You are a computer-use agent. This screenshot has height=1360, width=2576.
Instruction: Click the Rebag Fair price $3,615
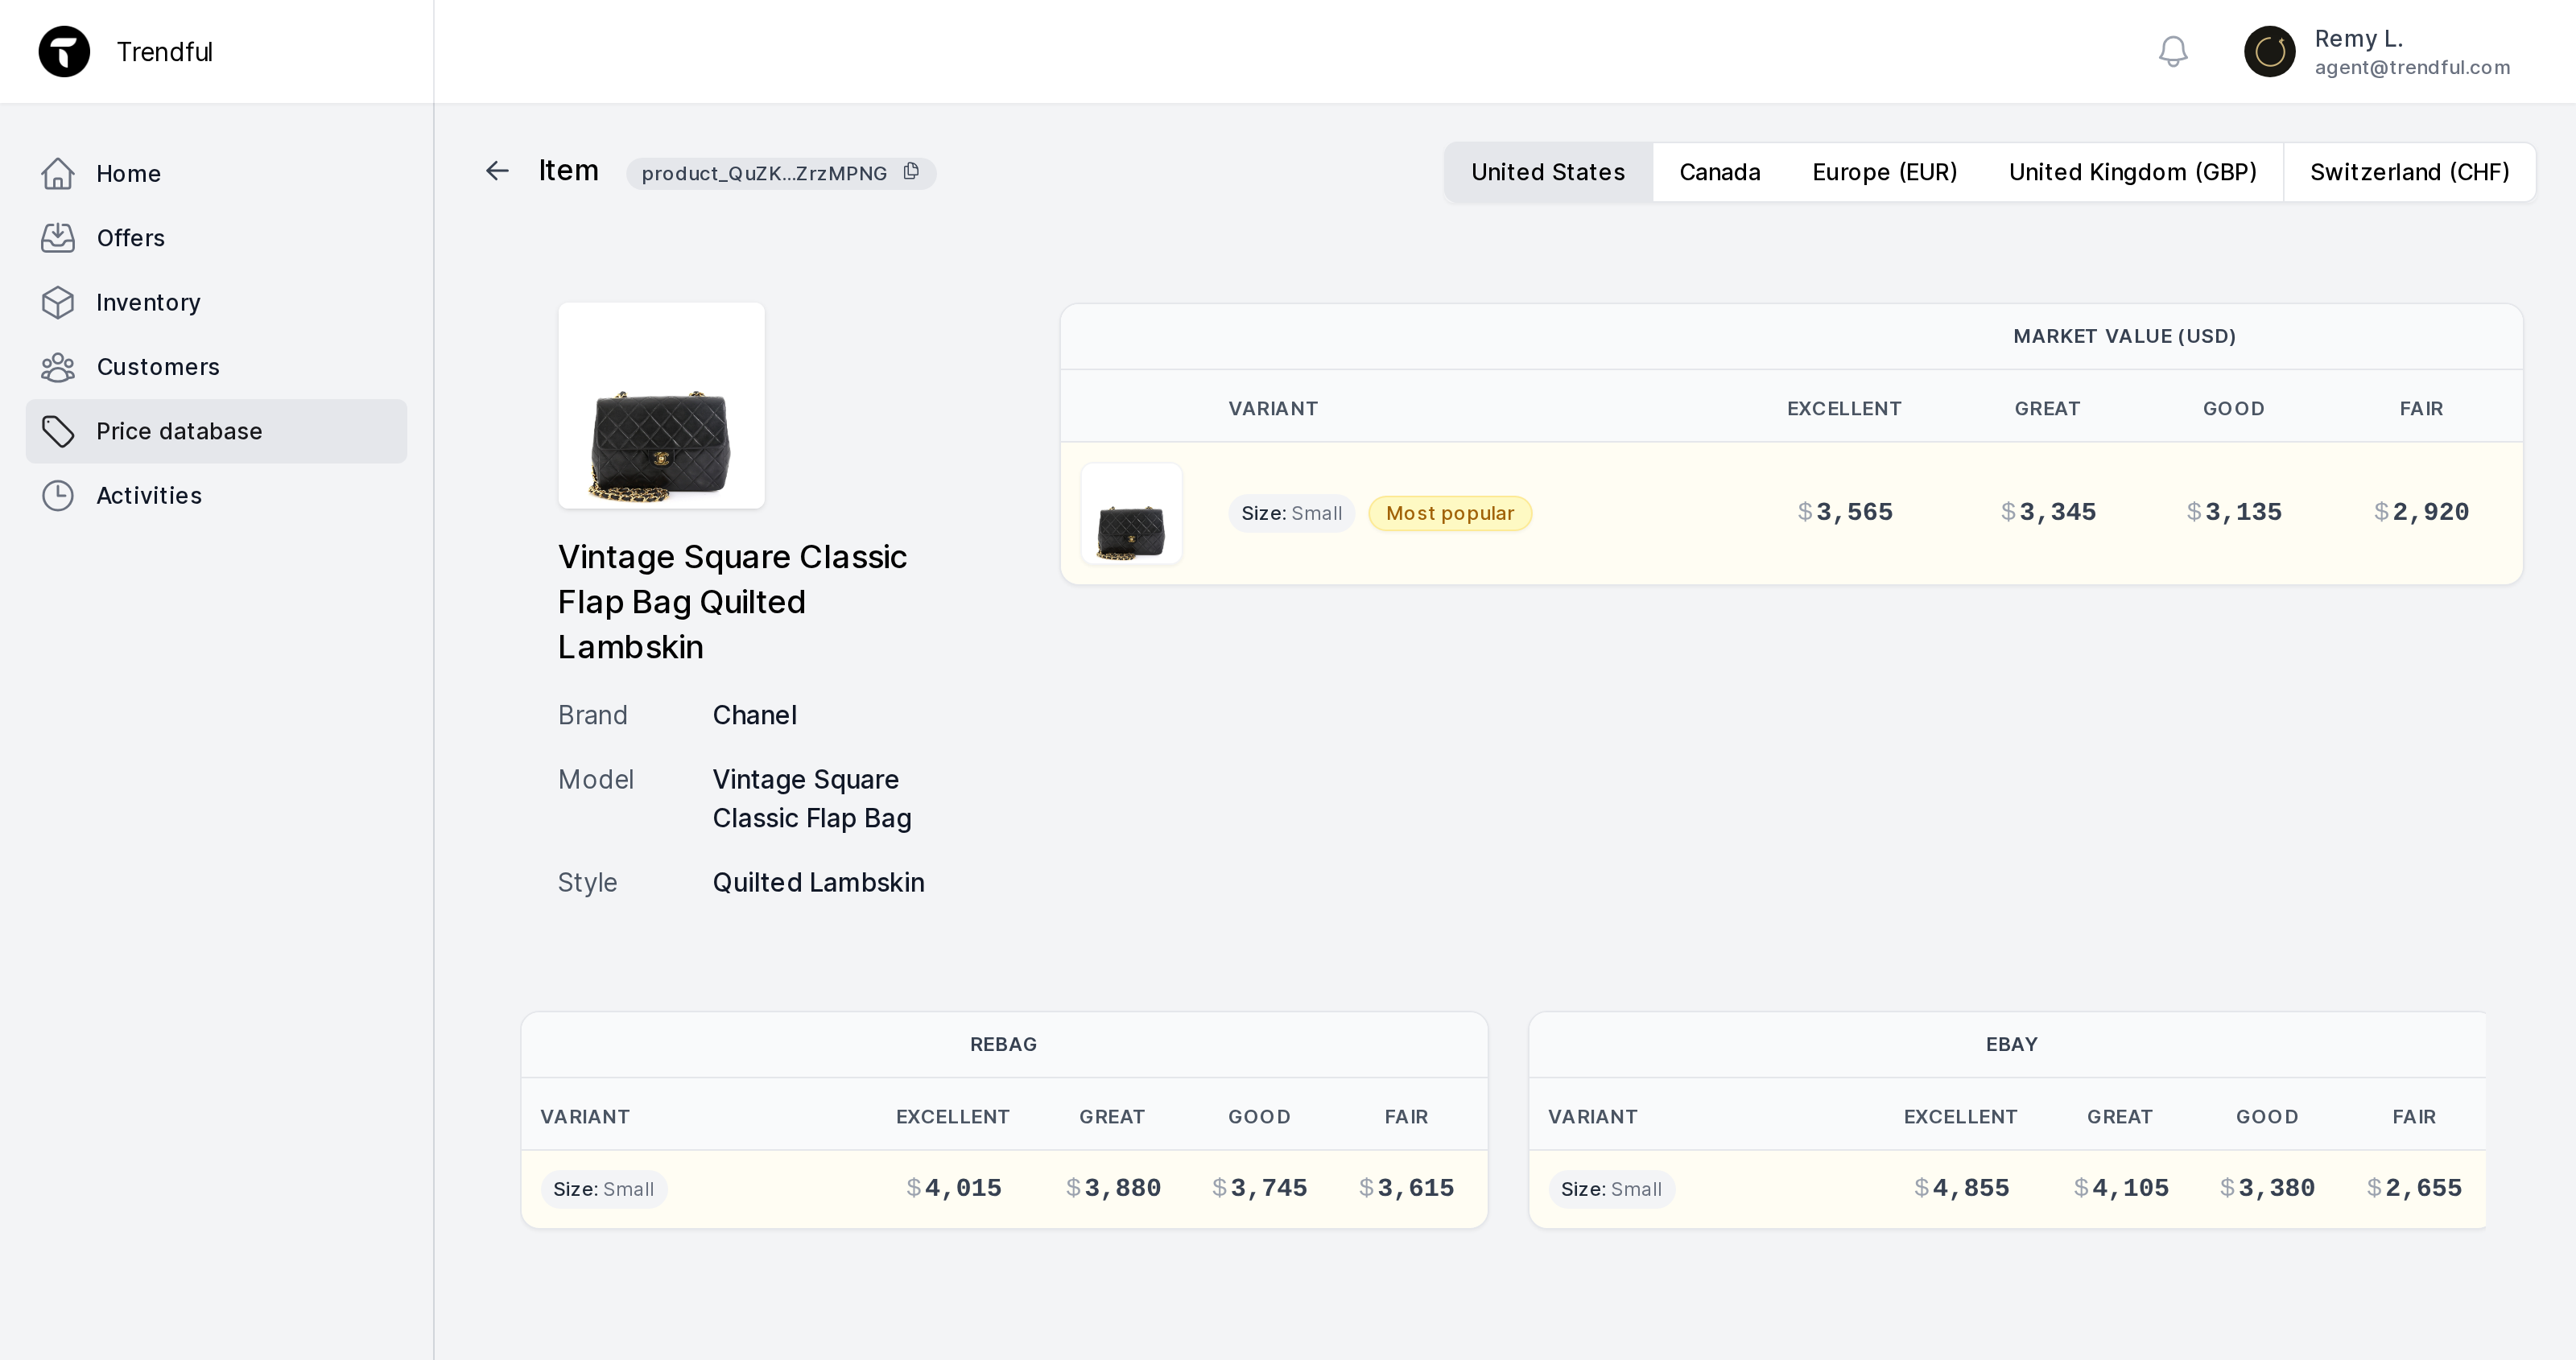coord(1406,1188)
